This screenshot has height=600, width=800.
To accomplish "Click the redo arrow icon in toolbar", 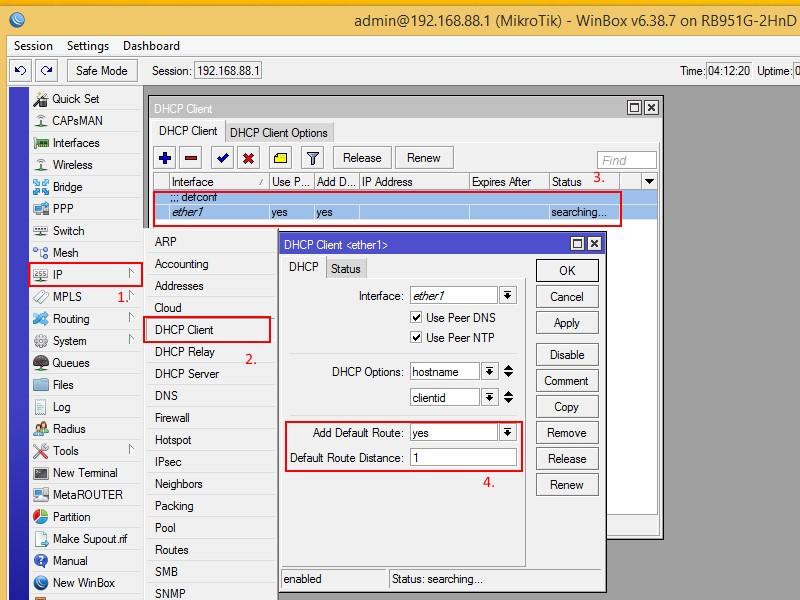I will pyautogui.click(x=47, y=70).
